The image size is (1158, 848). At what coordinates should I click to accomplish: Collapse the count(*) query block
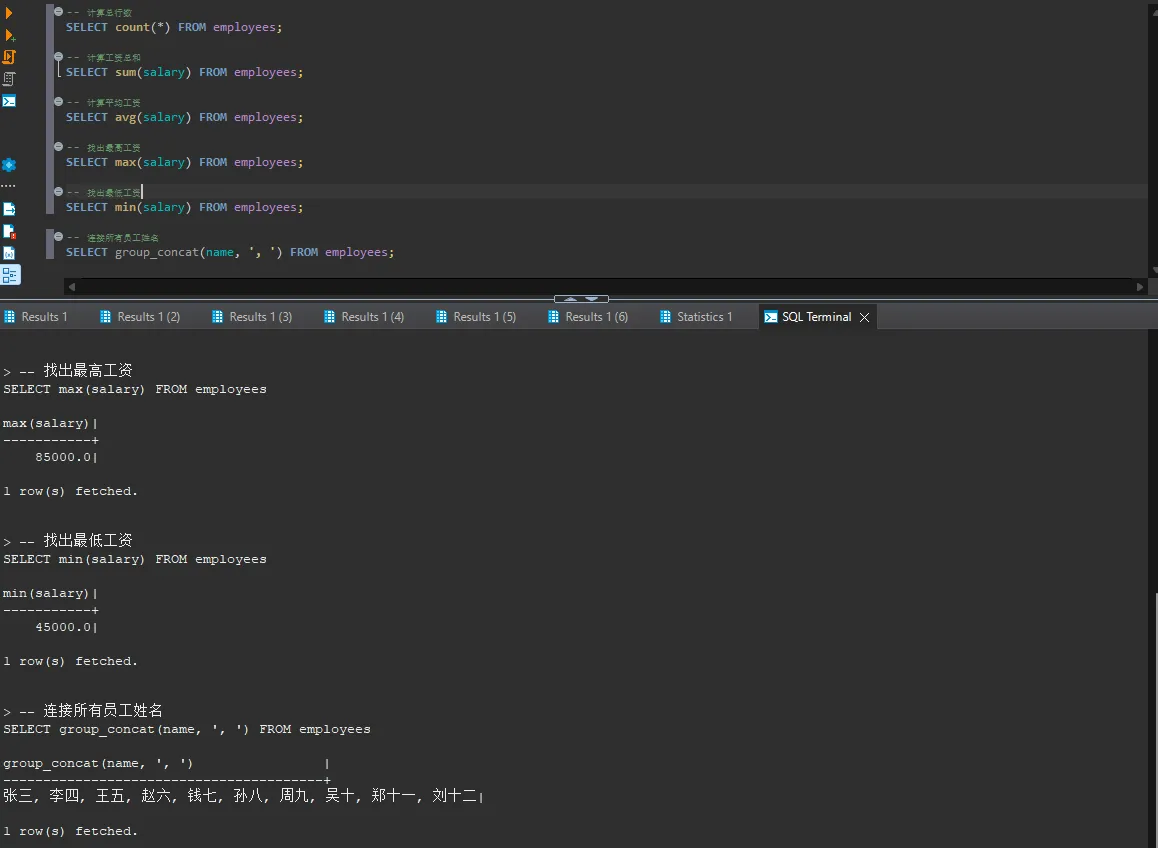tap(58, 11)
